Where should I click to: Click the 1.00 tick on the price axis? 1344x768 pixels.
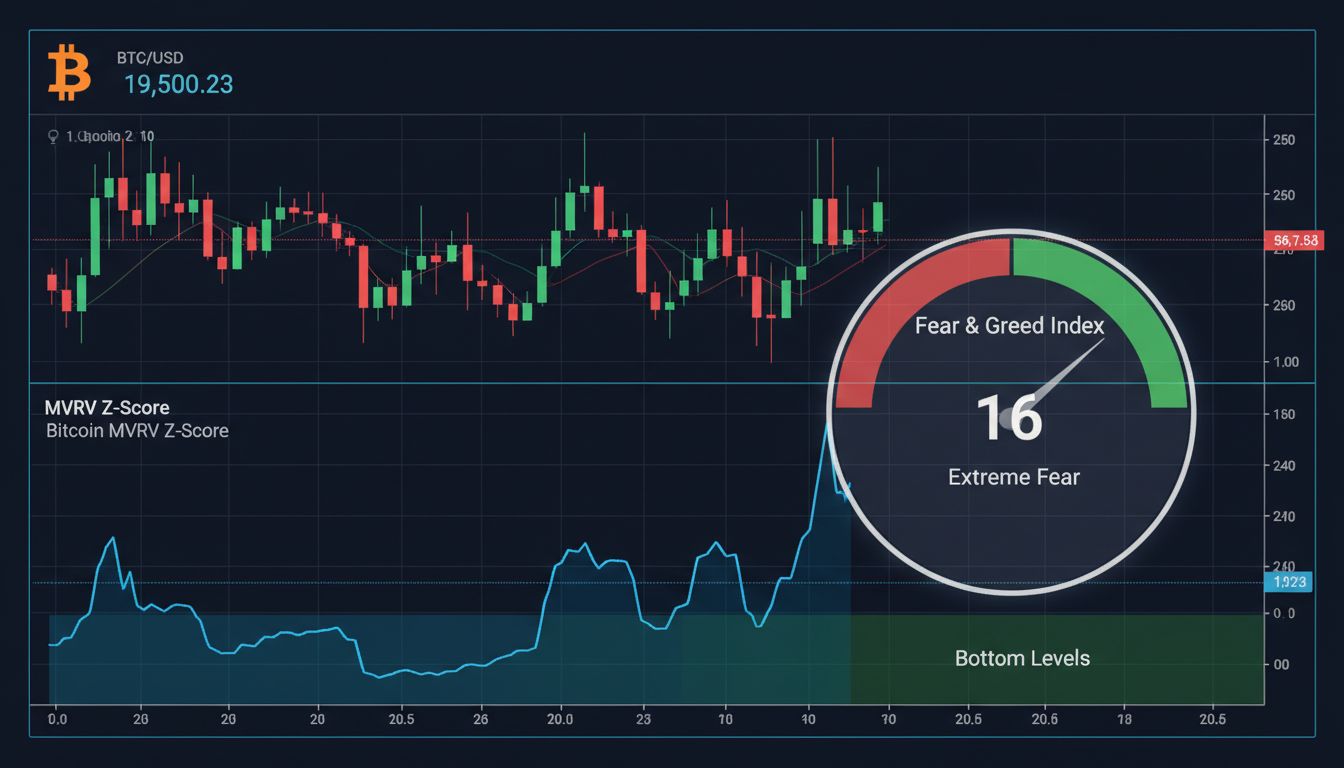tap(1284, 363)
